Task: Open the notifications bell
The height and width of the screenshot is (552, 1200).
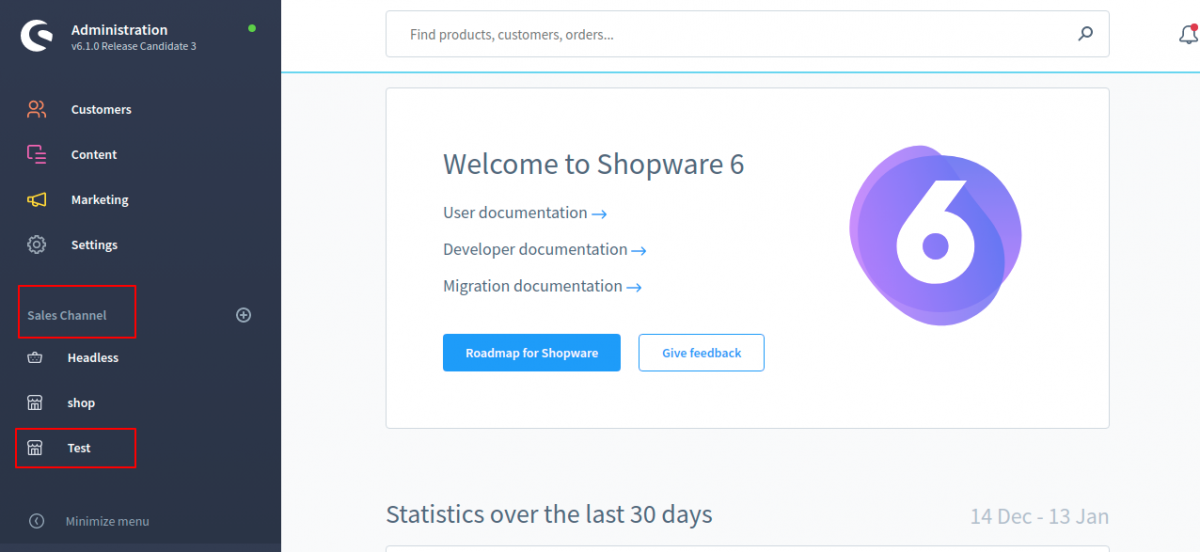Action: (1187, 35)
